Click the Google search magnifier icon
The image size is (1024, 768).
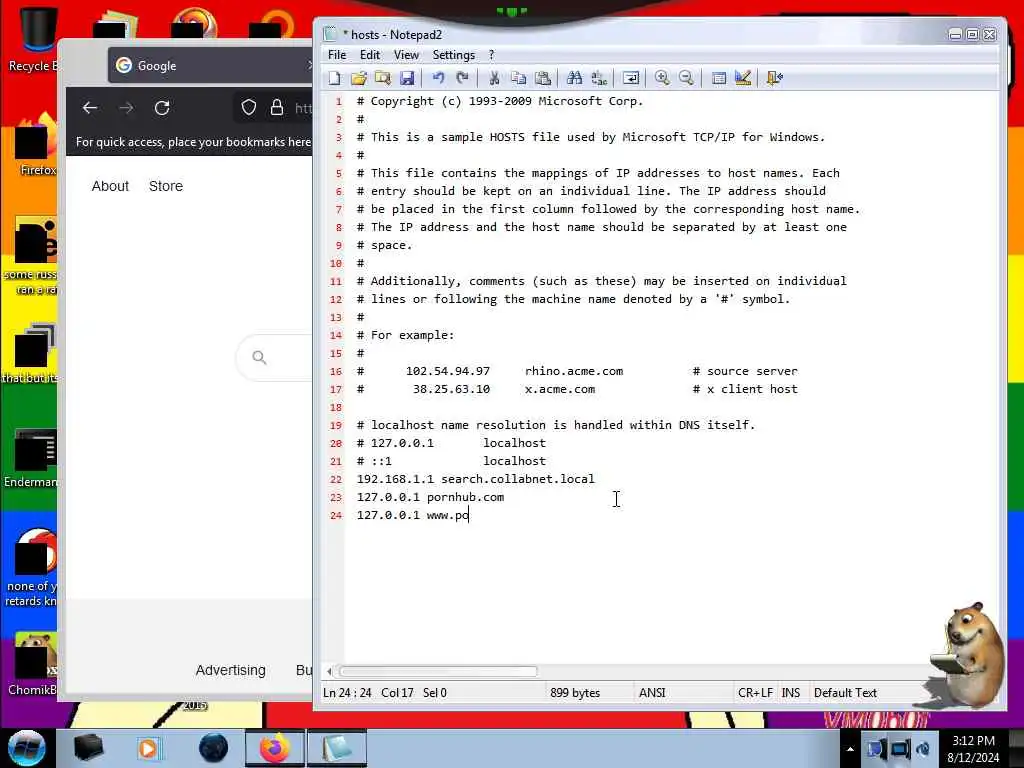click(x=259, y=357)
